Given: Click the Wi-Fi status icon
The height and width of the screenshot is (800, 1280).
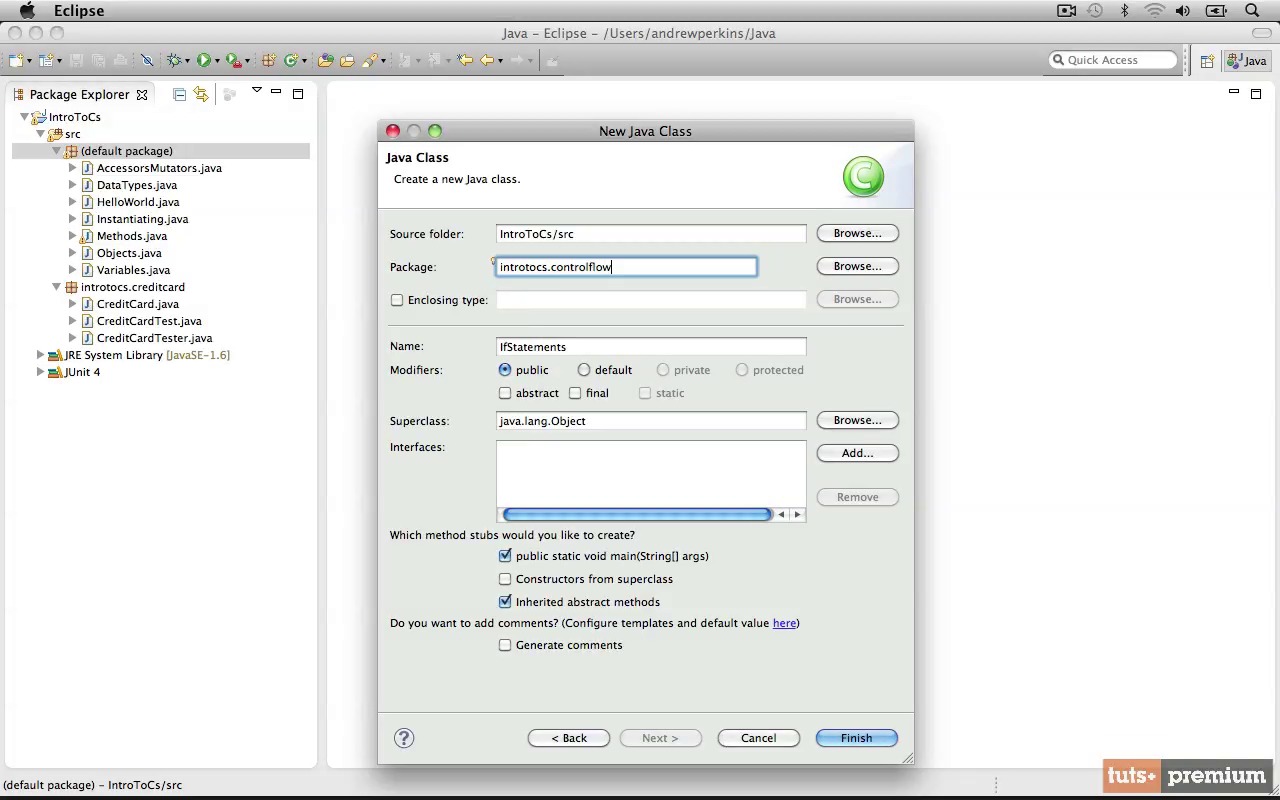Looking at the screenshot, I should (1155, 11).
